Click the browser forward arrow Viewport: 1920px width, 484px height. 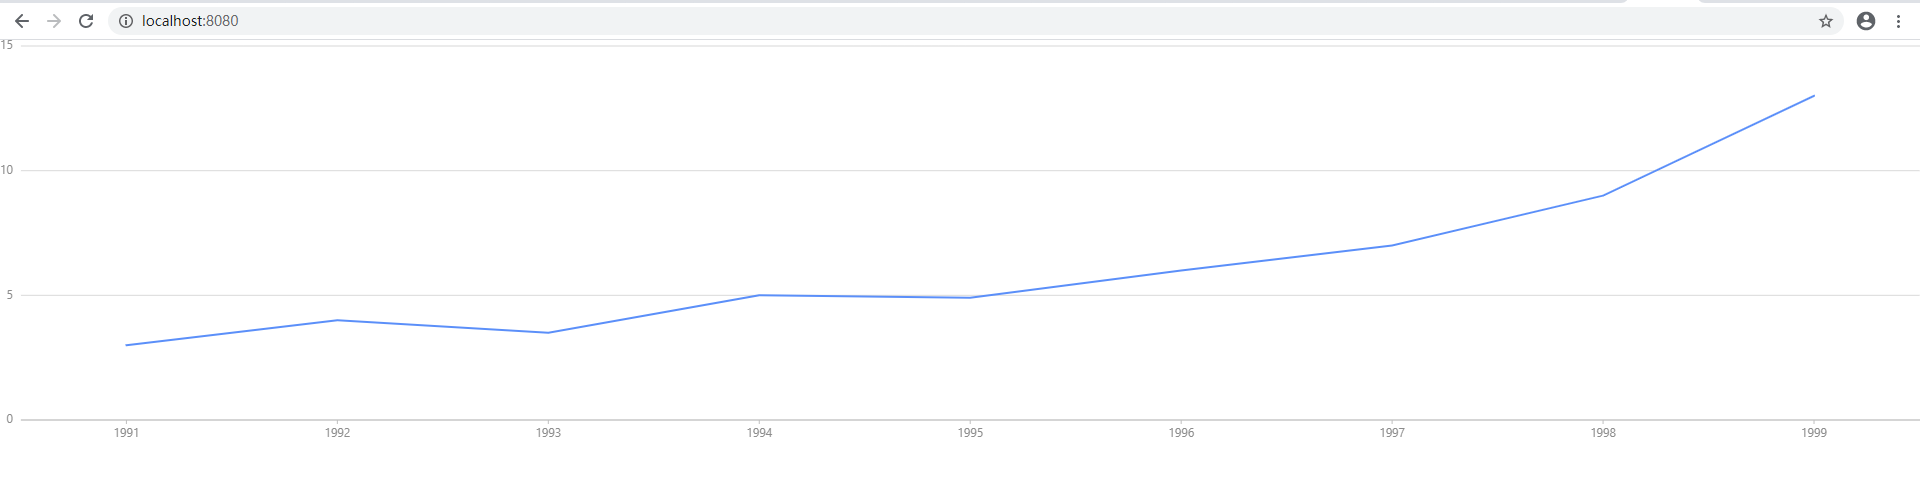(x=54, y=21)
